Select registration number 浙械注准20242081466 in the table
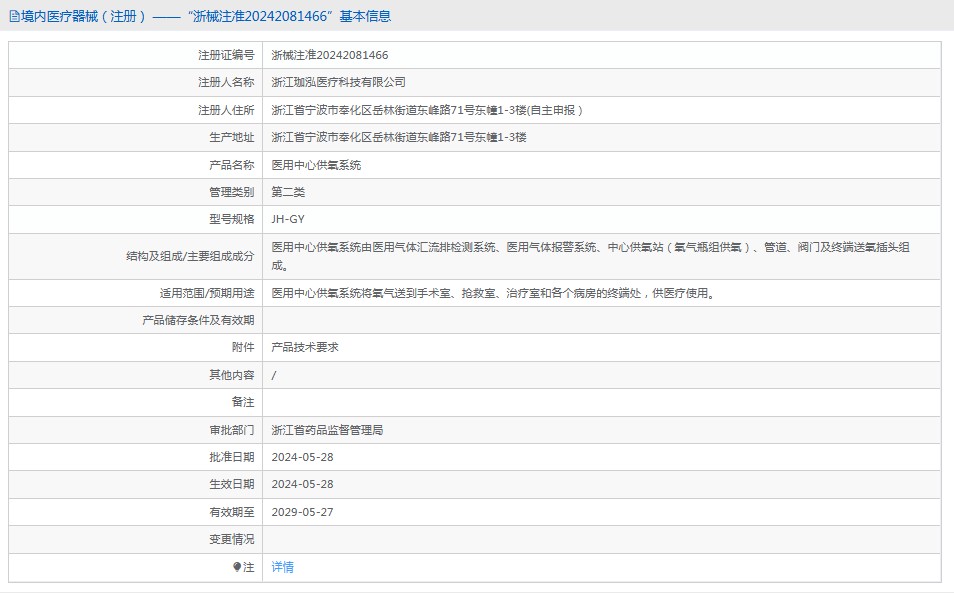This screenshot has height=593, width=954. click(330, 55)
